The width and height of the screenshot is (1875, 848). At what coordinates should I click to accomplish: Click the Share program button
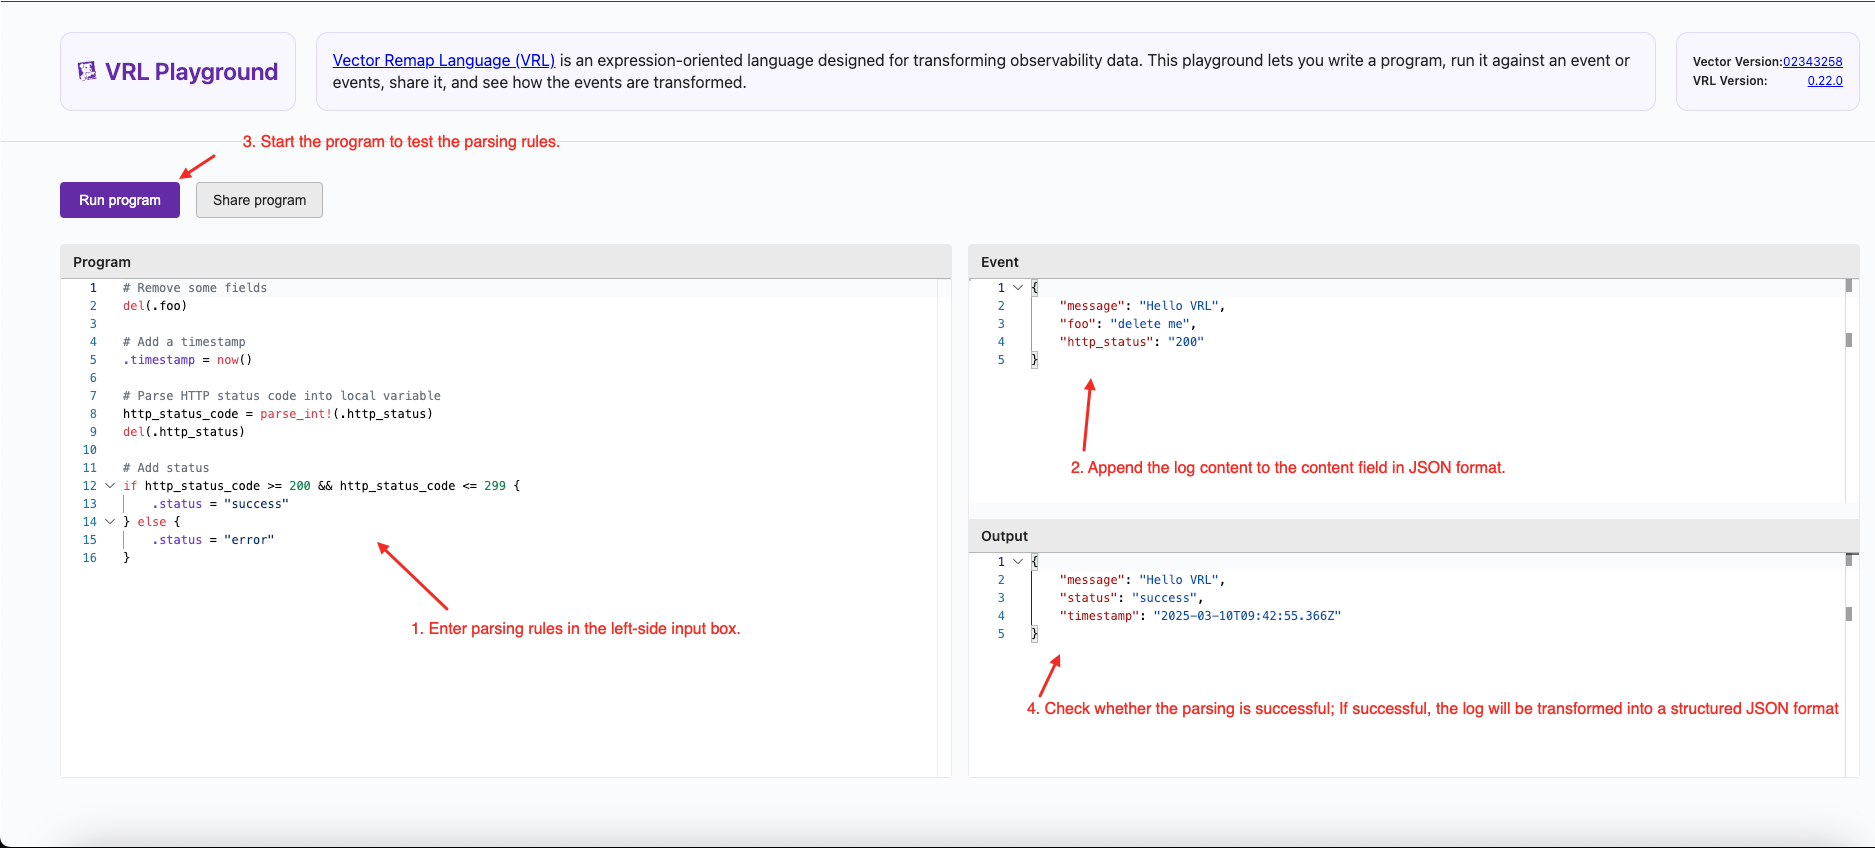coord(259,200)
